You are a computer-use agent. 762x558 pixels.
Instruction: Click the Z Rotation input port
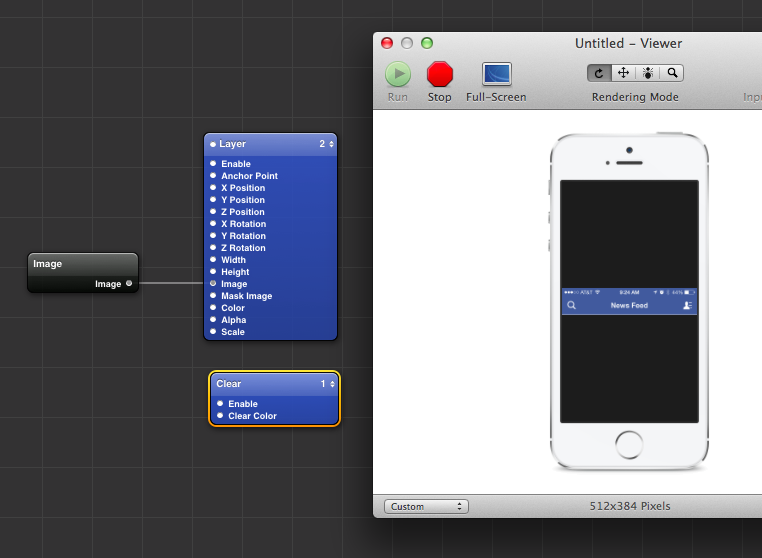pyautogui.click(x=213, y=247)
